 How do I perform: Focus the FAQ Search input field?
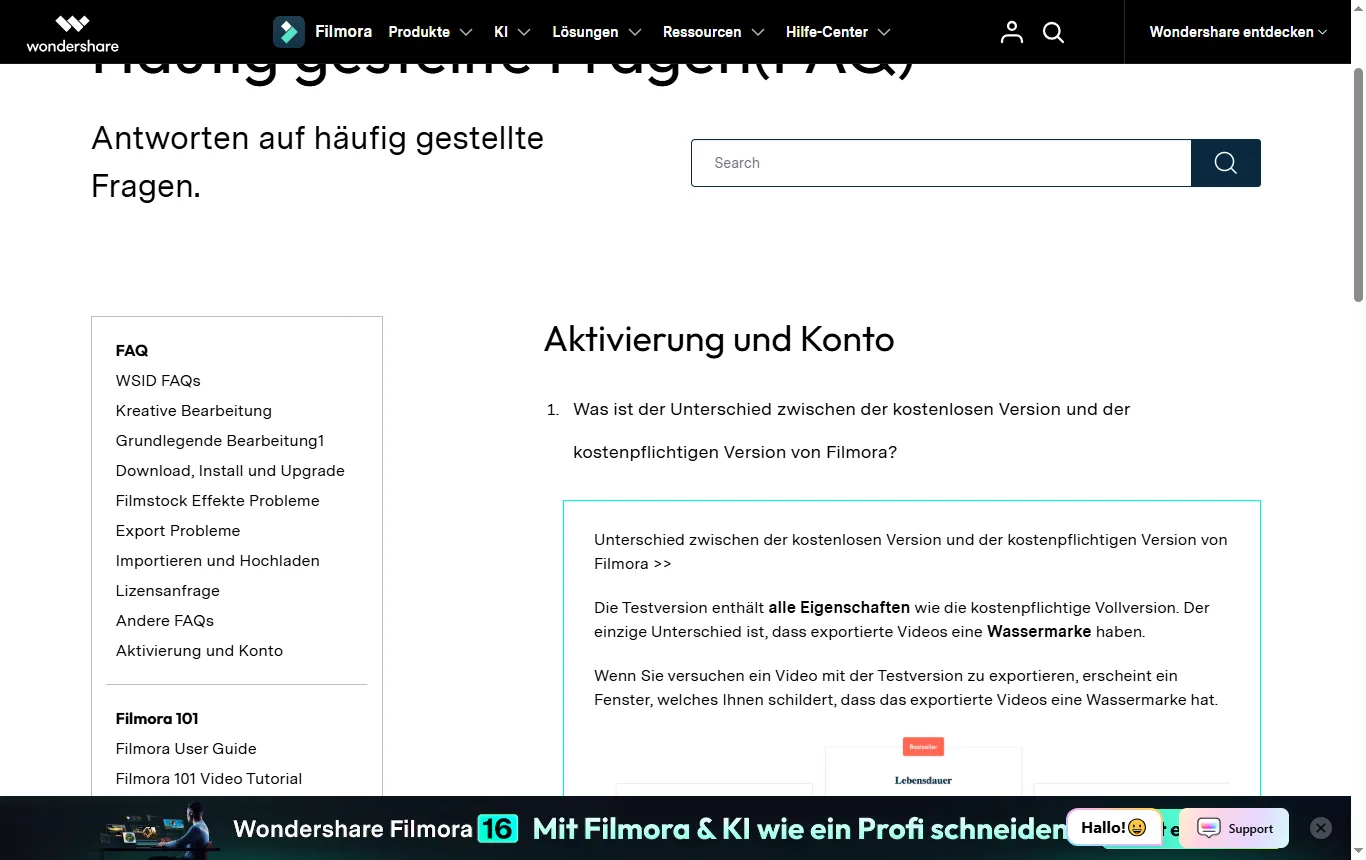941,163
